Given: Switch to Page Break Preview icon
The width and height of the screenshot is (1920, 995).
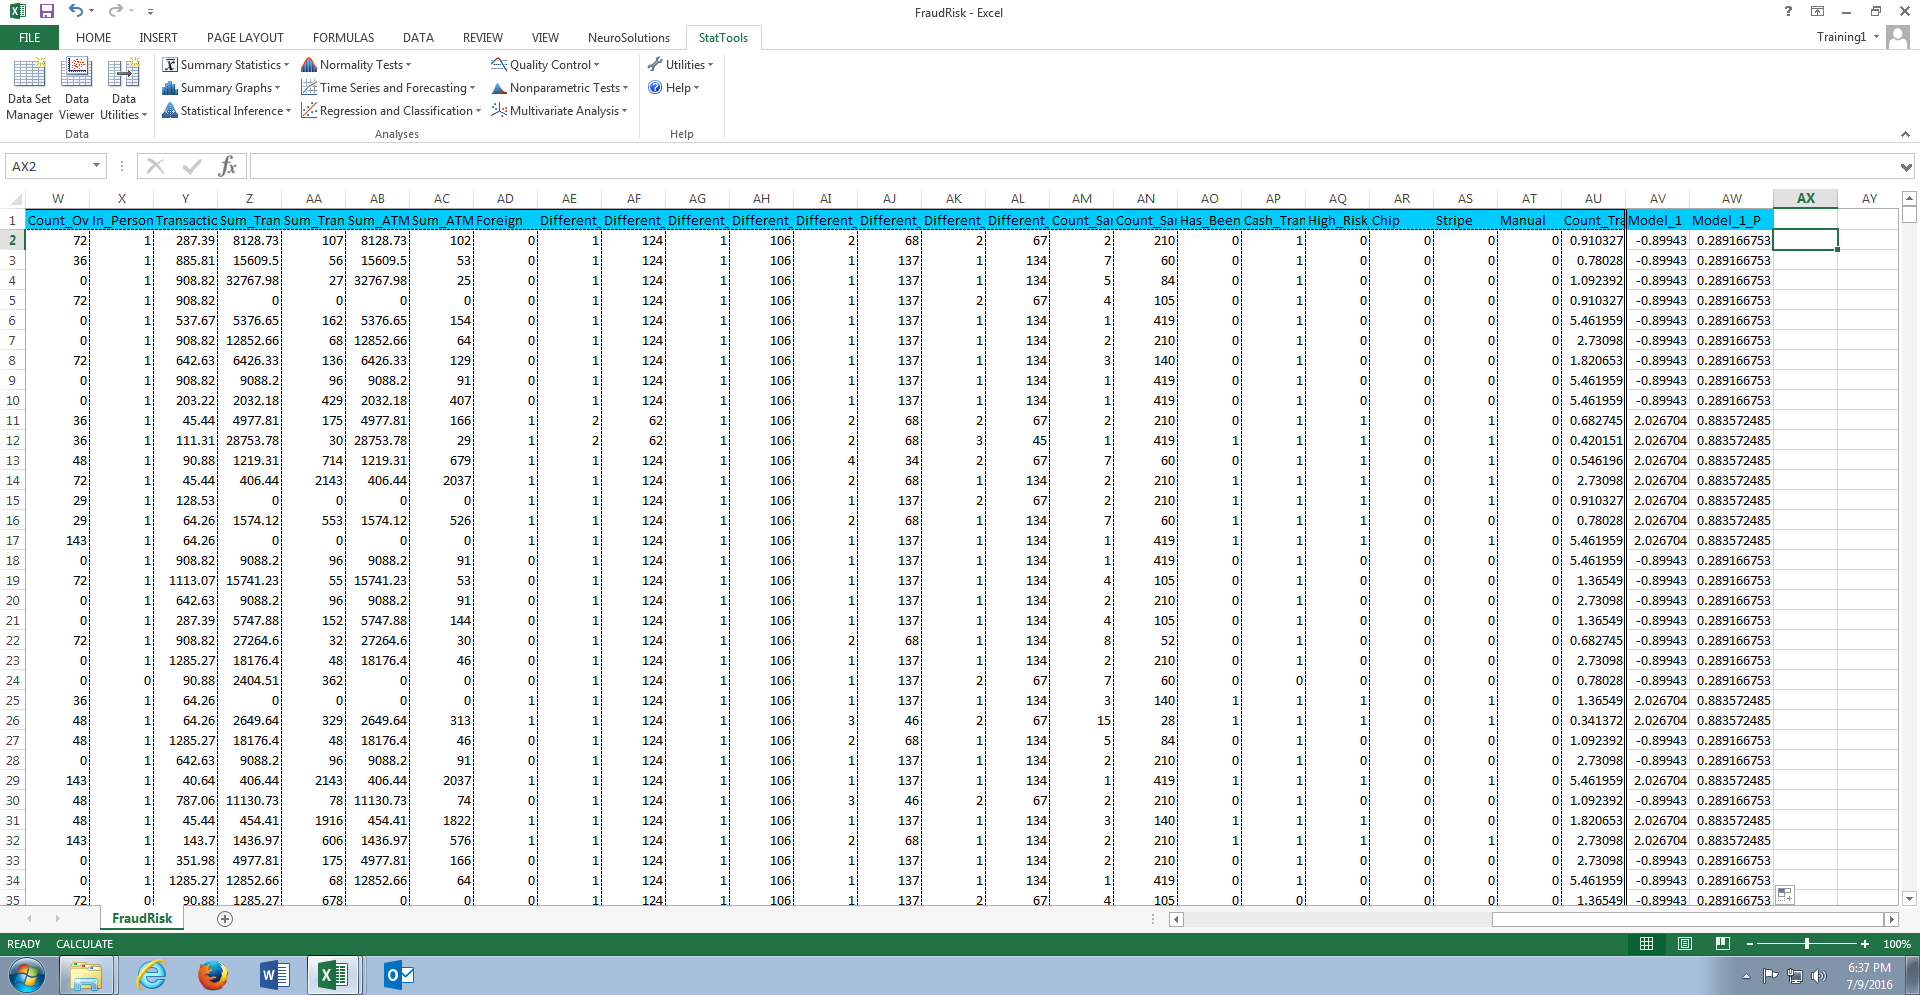Looking at the screenshot, I should (x=1722, y=944).
